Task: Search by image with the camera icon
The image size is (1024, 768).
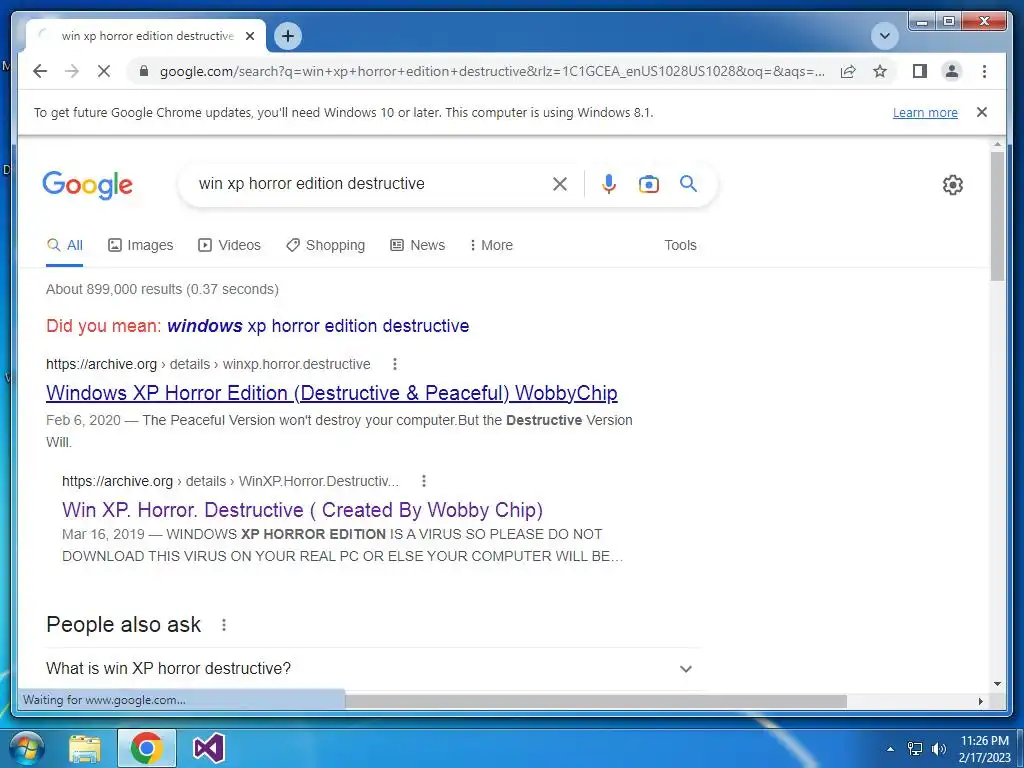Action: (x=648, y=184)
